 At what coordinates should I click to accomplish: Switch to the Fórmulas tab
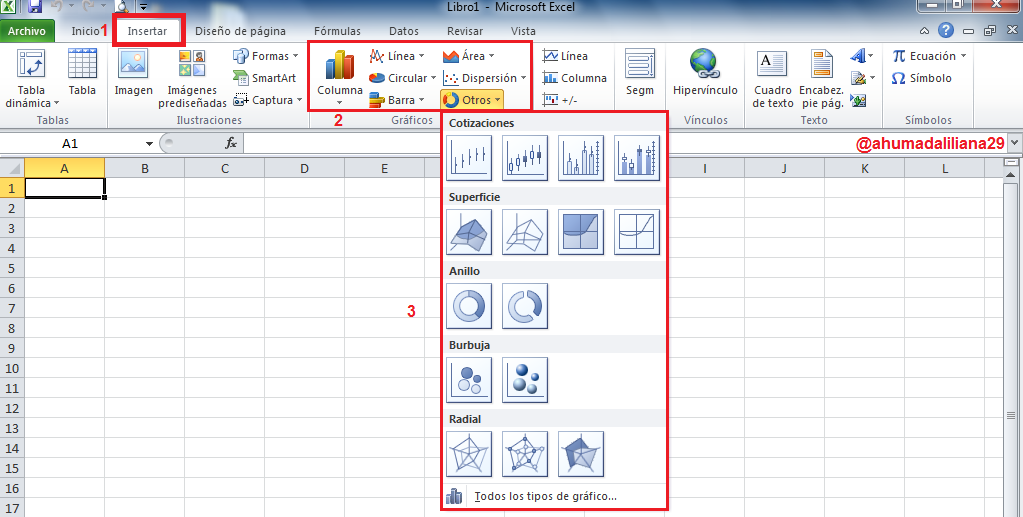tap(337, 31)
